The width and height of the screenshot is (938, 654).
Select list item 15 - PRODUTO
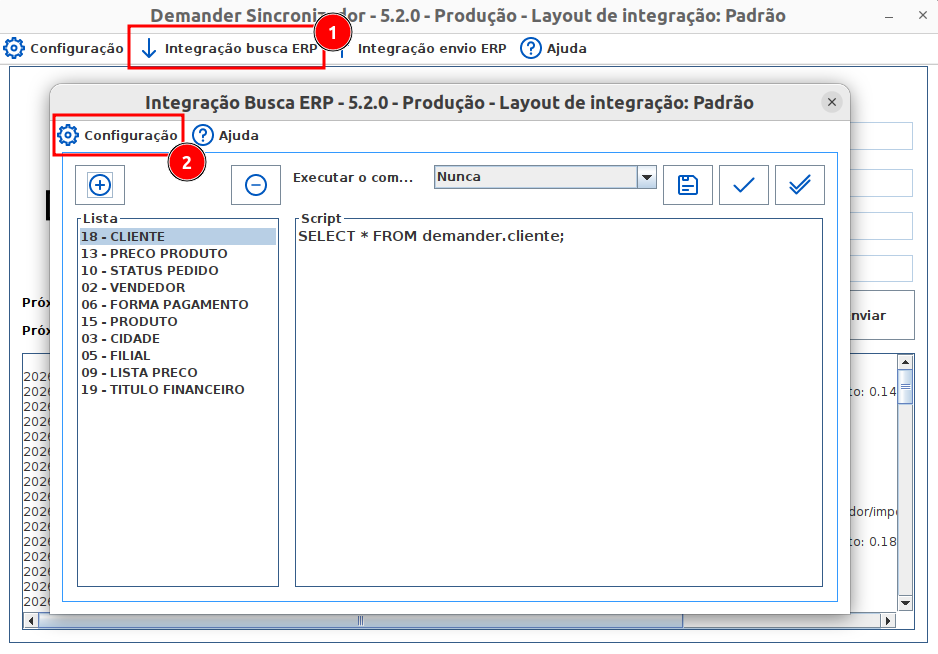point(178,321)
